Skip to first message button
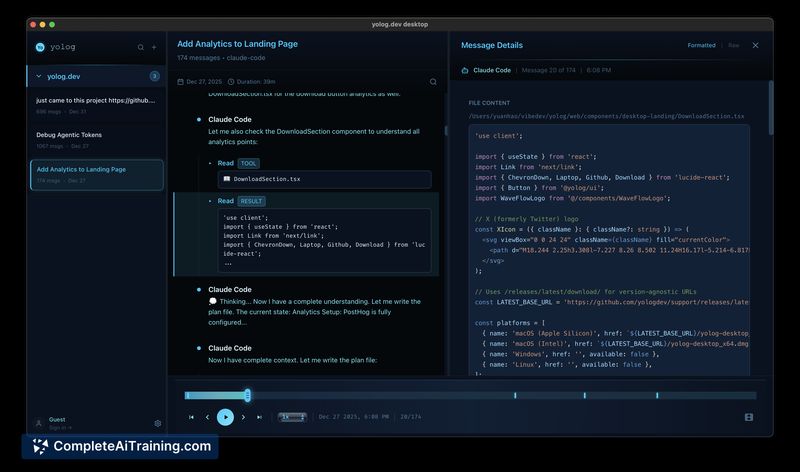Image resolution: width=800 pixels, height=472 pixels. click(x=191, y=417)
